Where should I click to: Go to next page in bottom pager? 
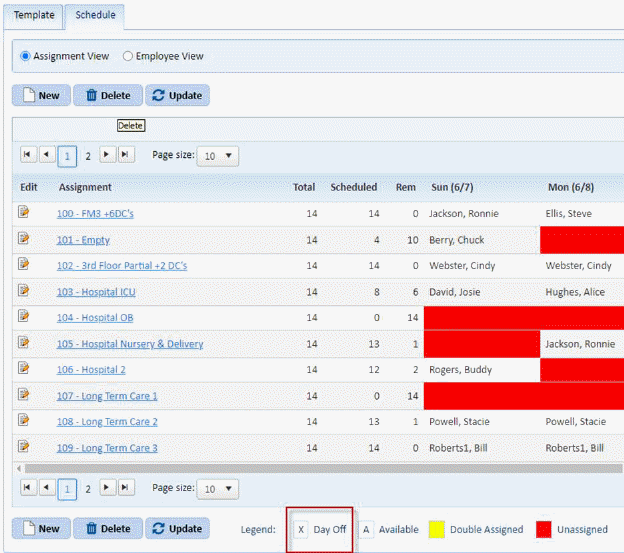pos(107,488)
